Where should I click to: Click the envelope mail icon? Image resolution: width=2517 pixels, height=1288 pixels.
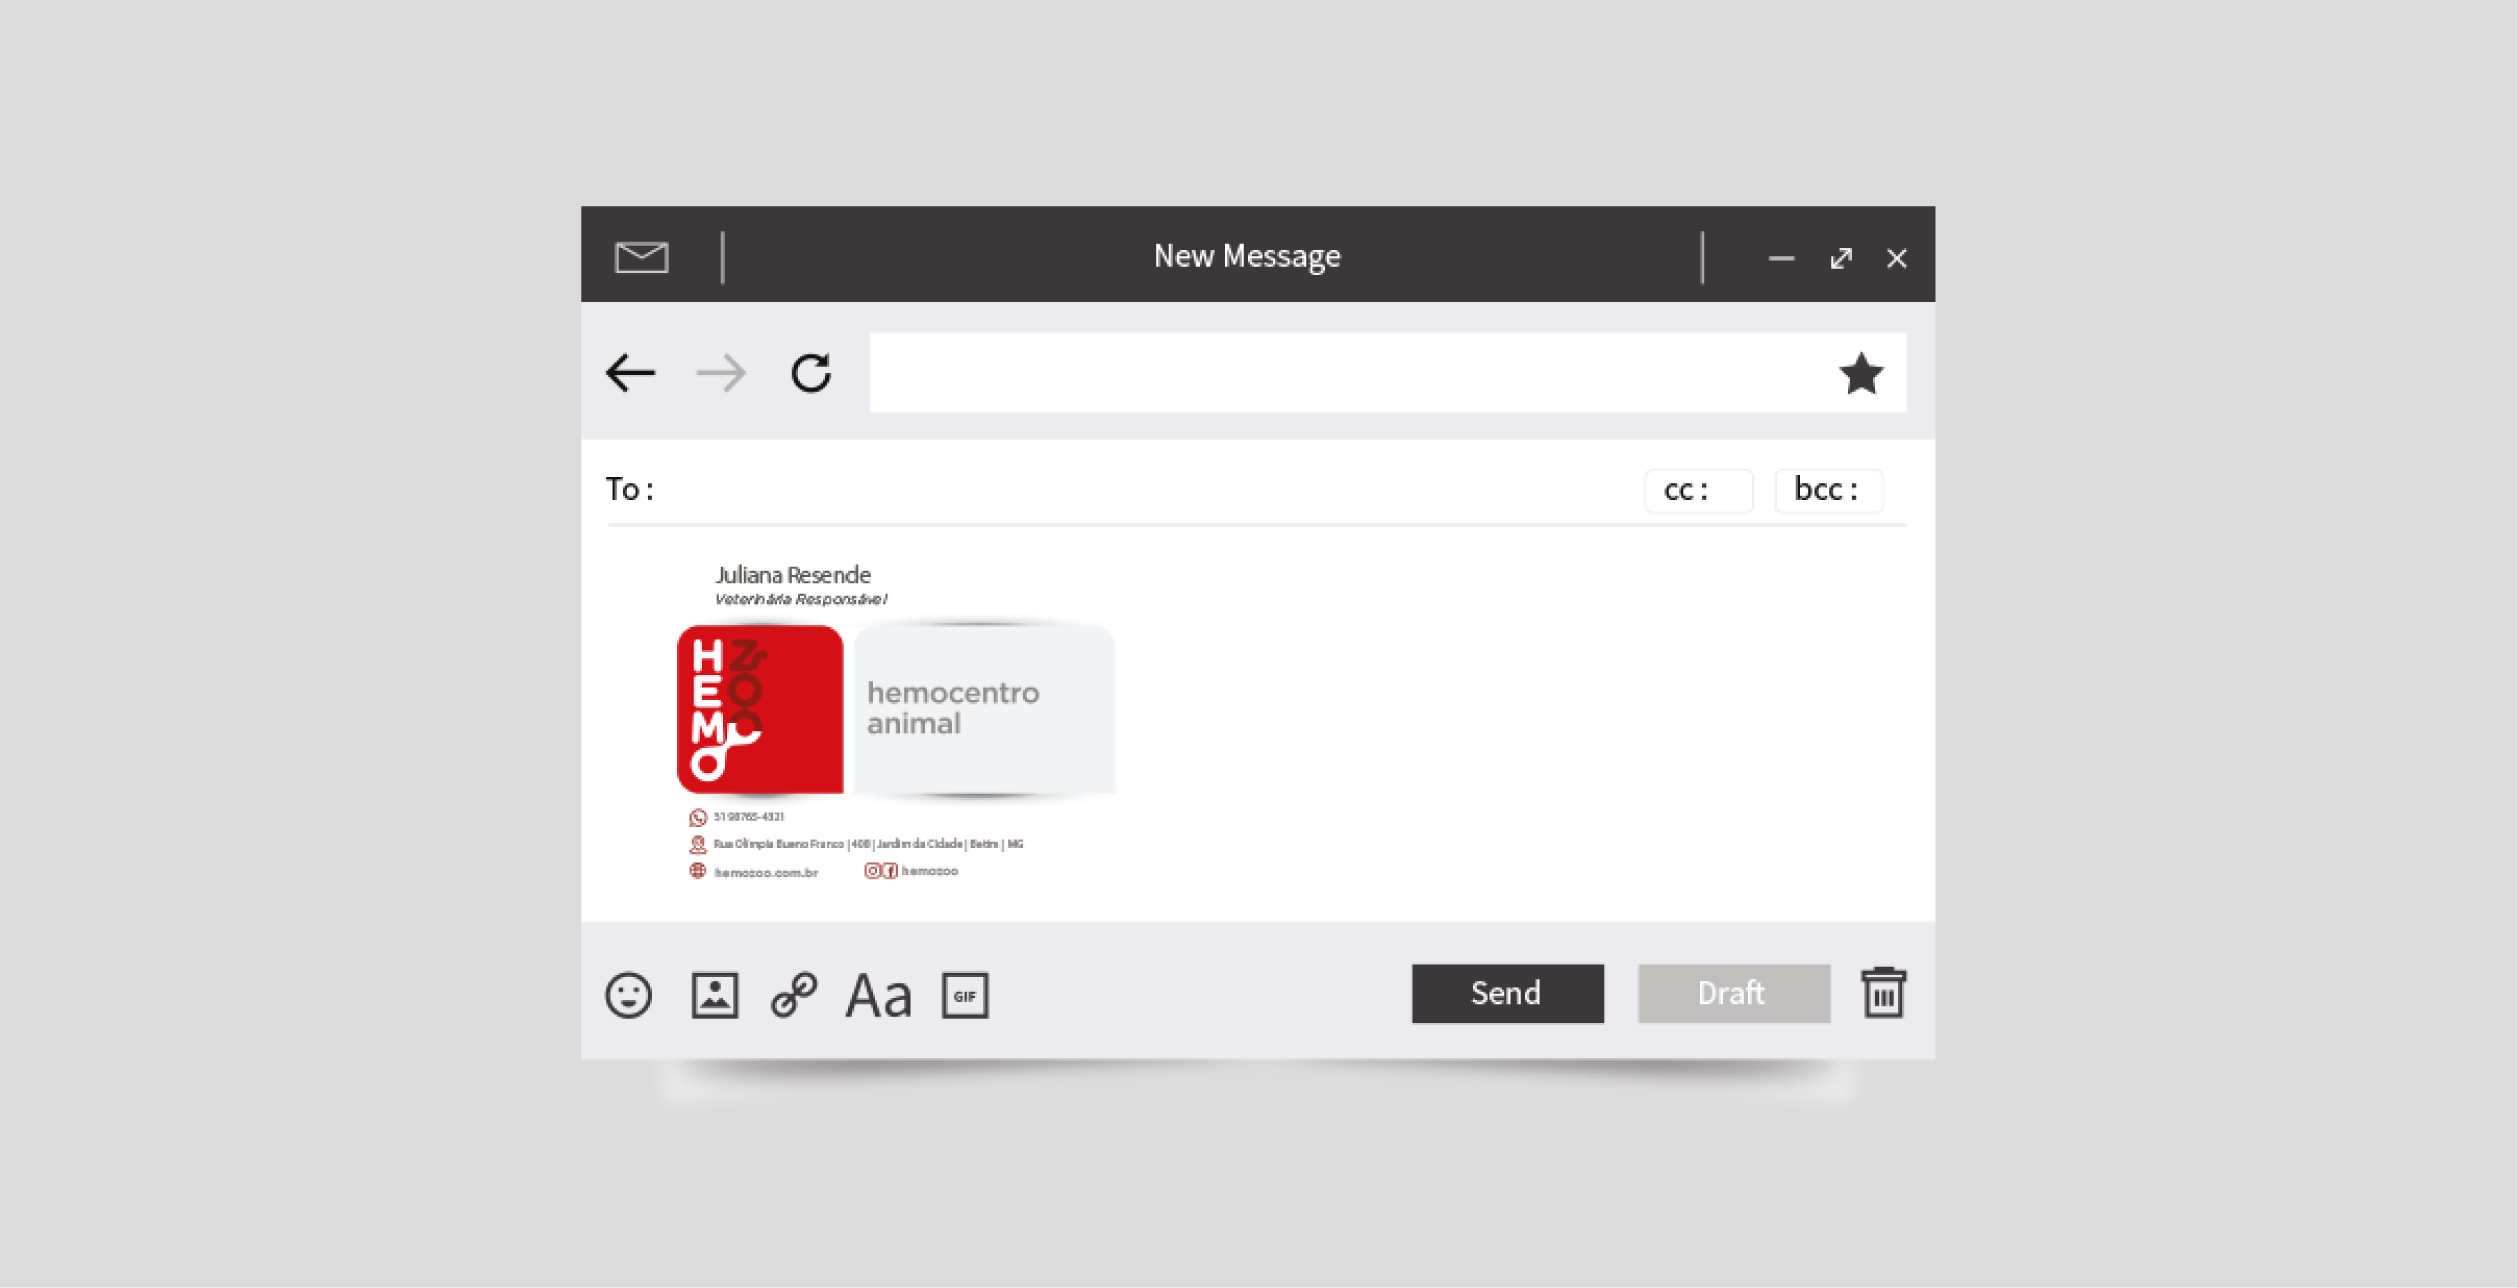[641, 257]
